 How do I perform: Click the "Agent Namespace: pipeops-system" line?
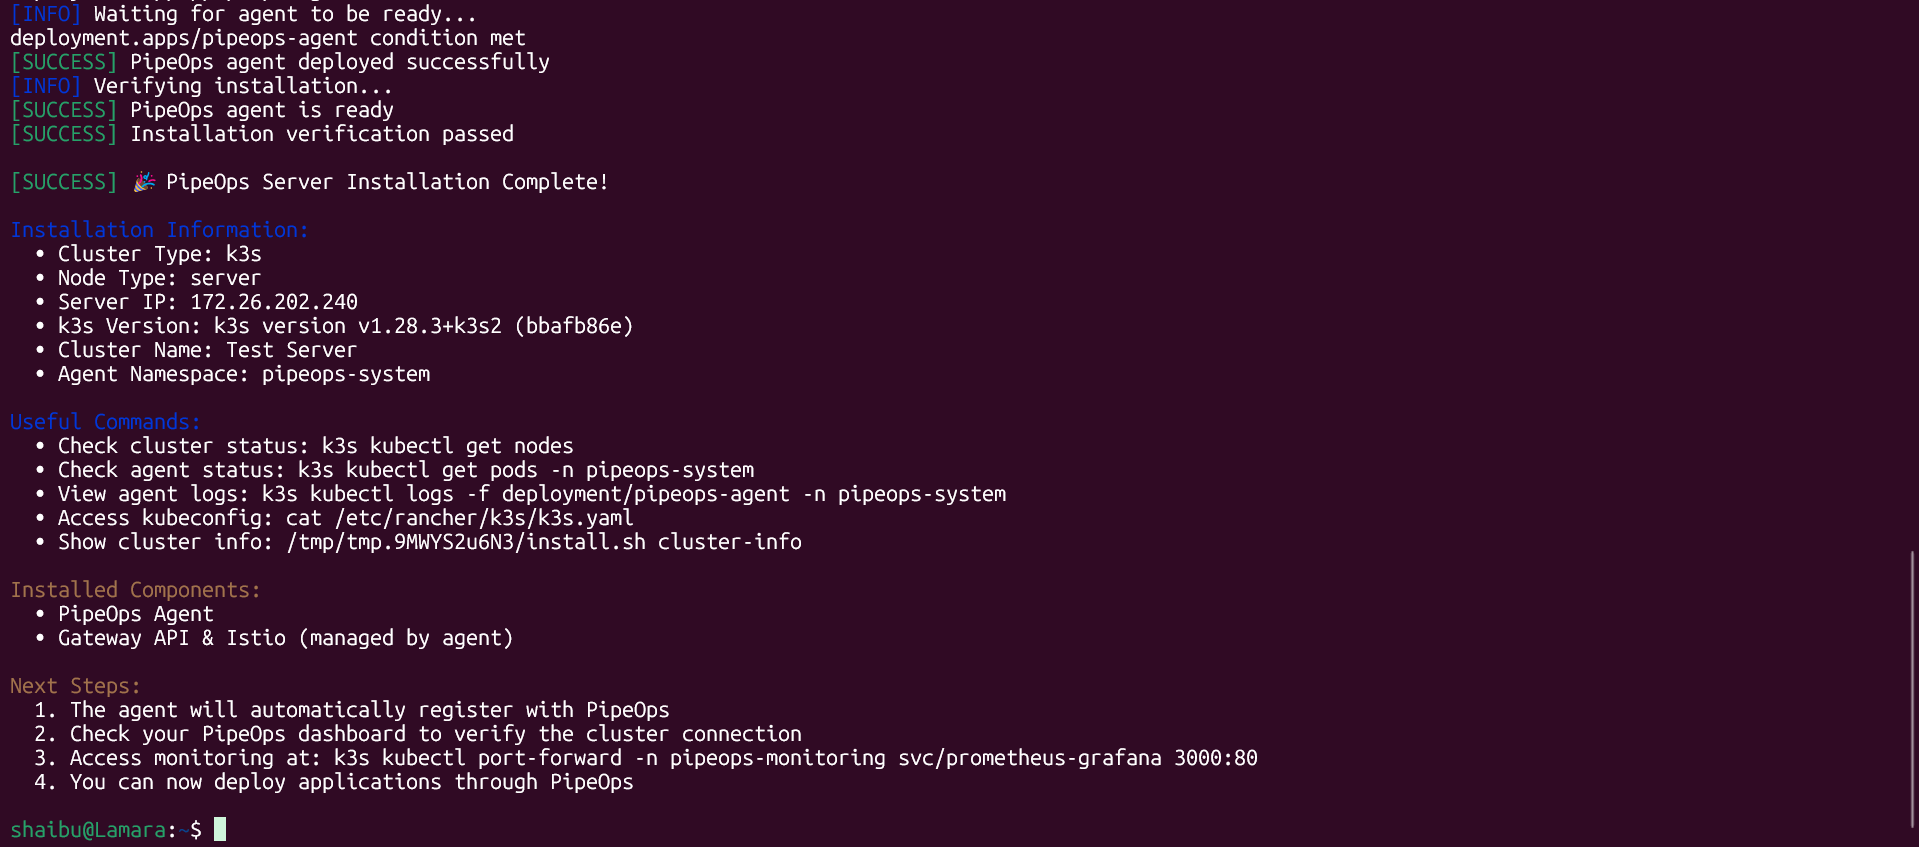(x=244, y=374)
